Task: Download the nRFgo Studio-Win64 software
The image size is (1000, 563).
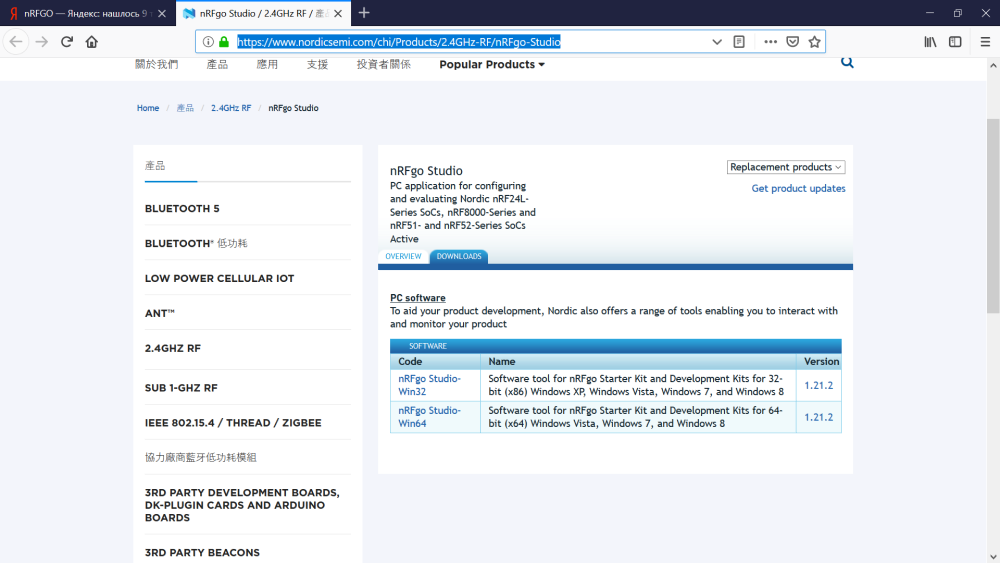Action: pyautogui.click(x=429, y=416)
